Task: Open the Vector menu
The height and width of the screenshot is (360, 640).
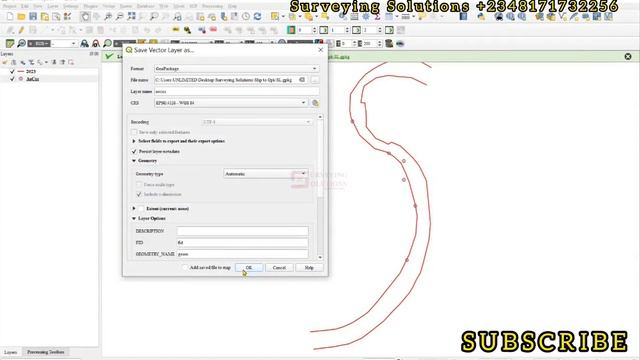Action: pos(108,6)
